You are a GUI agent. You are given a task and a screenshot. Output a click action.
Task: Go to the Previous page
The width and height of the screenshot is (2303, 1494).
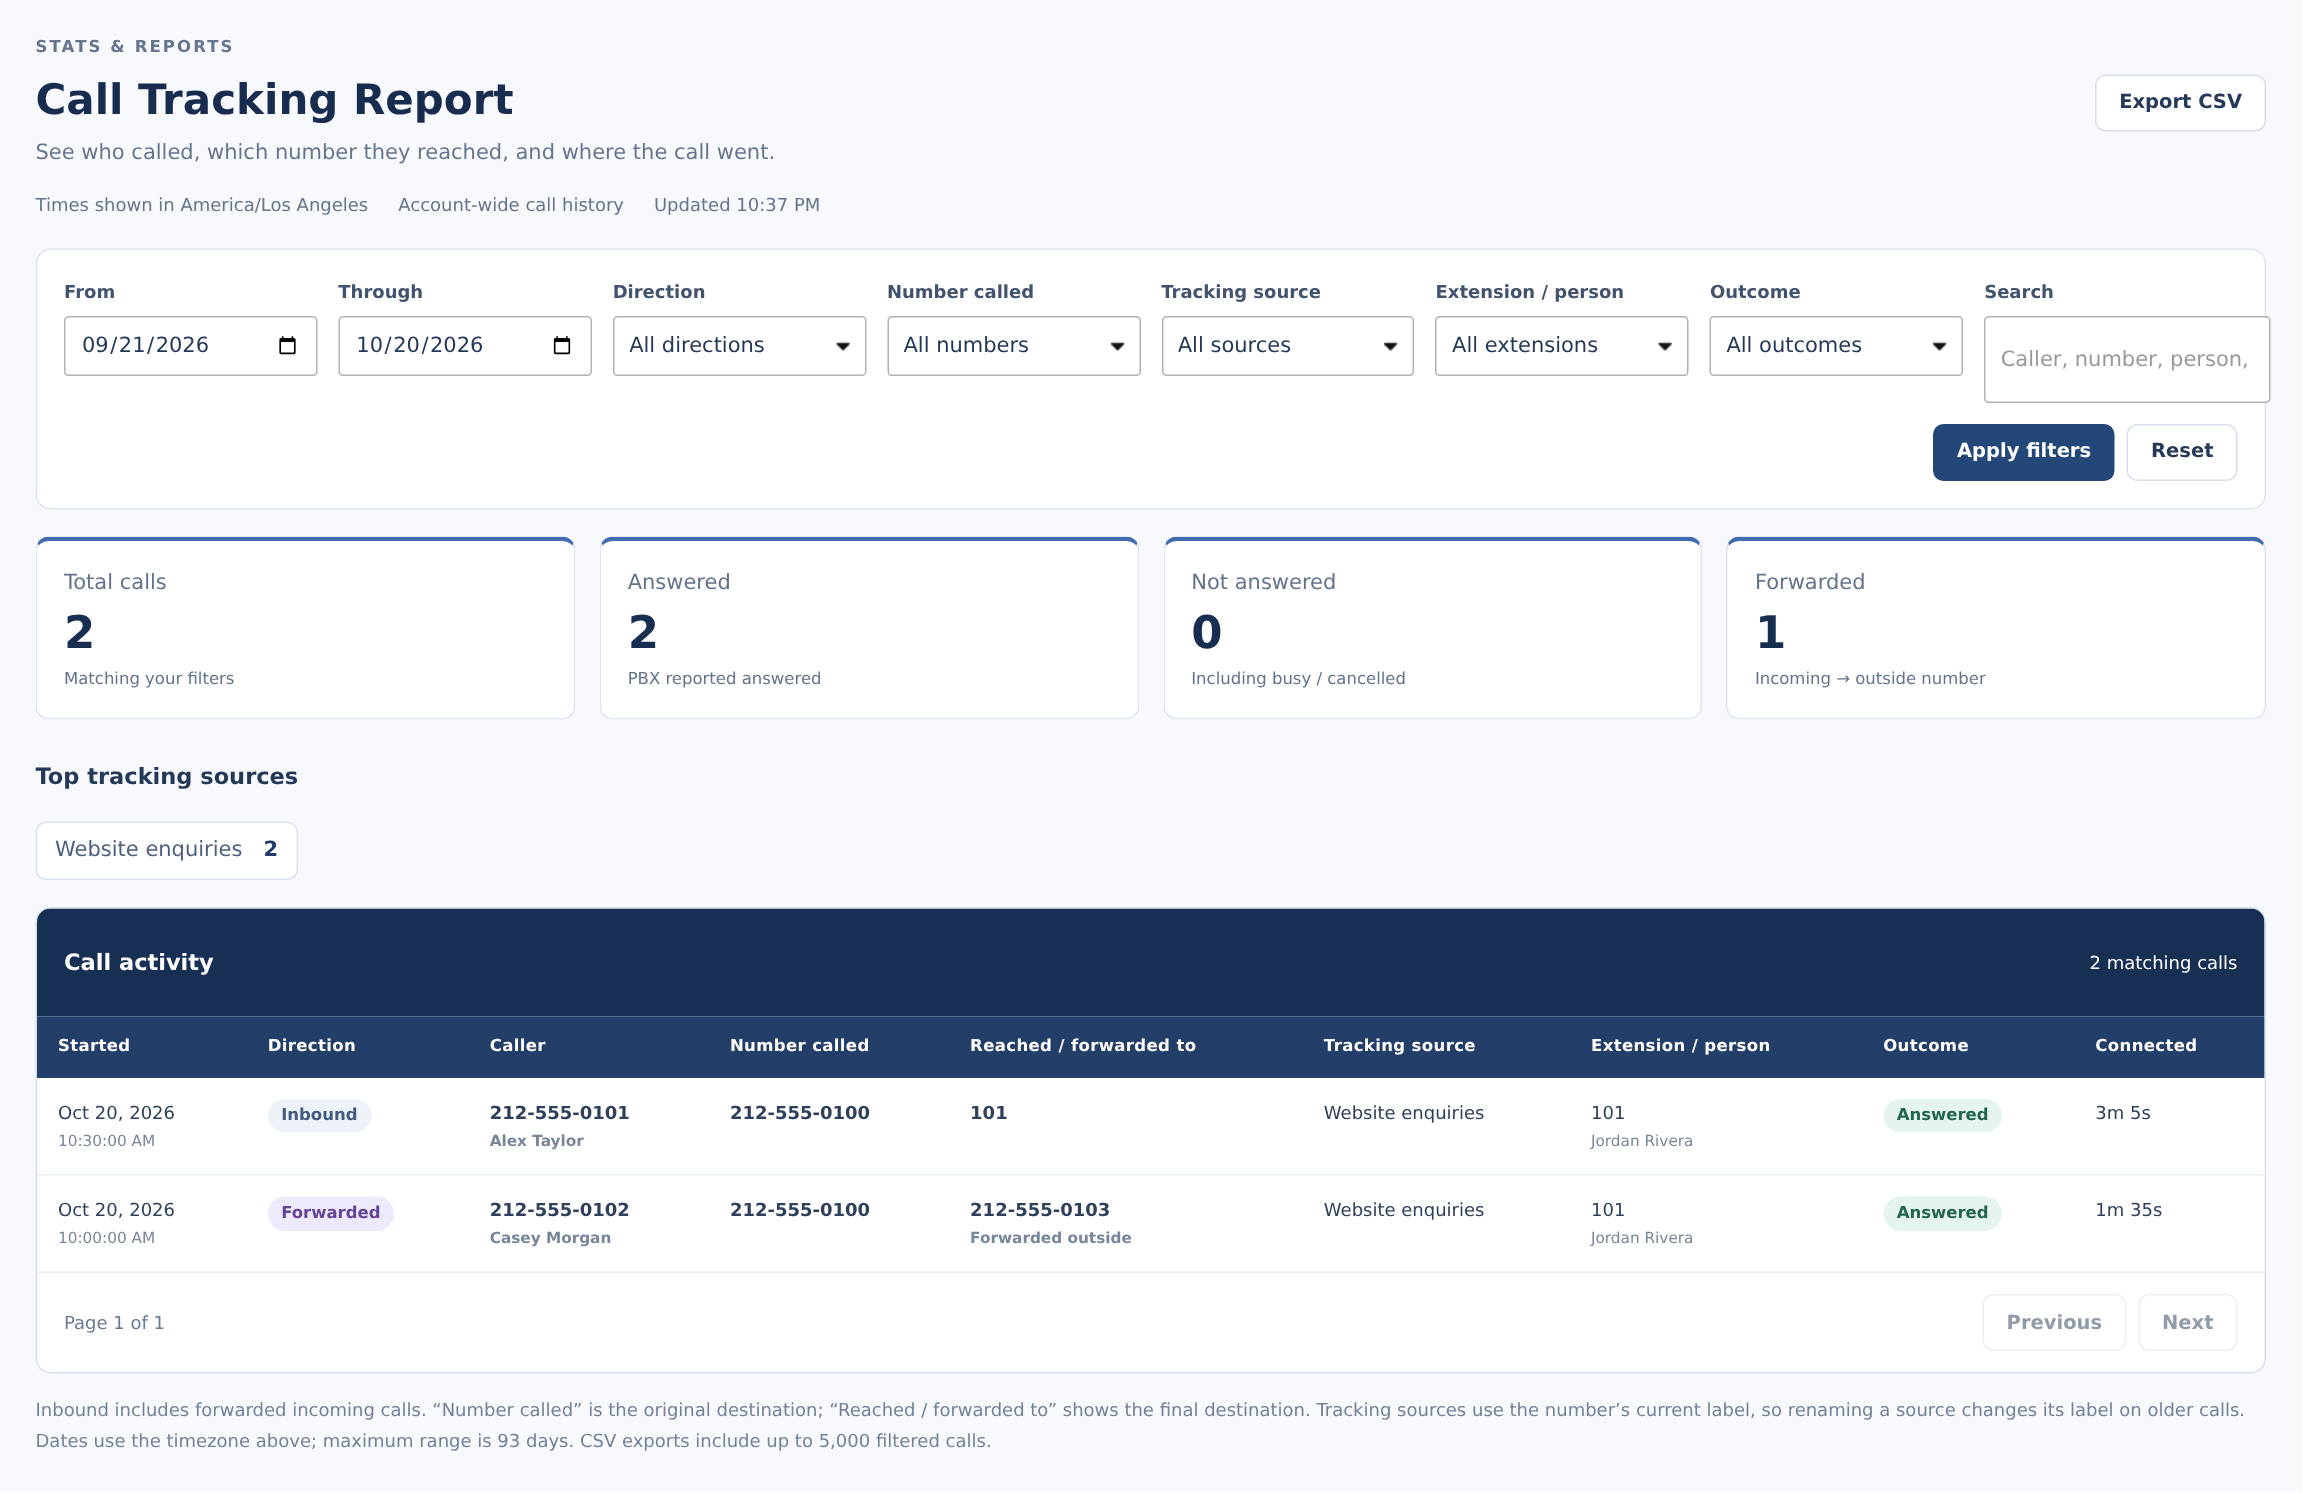(x=2054, y=1323)
